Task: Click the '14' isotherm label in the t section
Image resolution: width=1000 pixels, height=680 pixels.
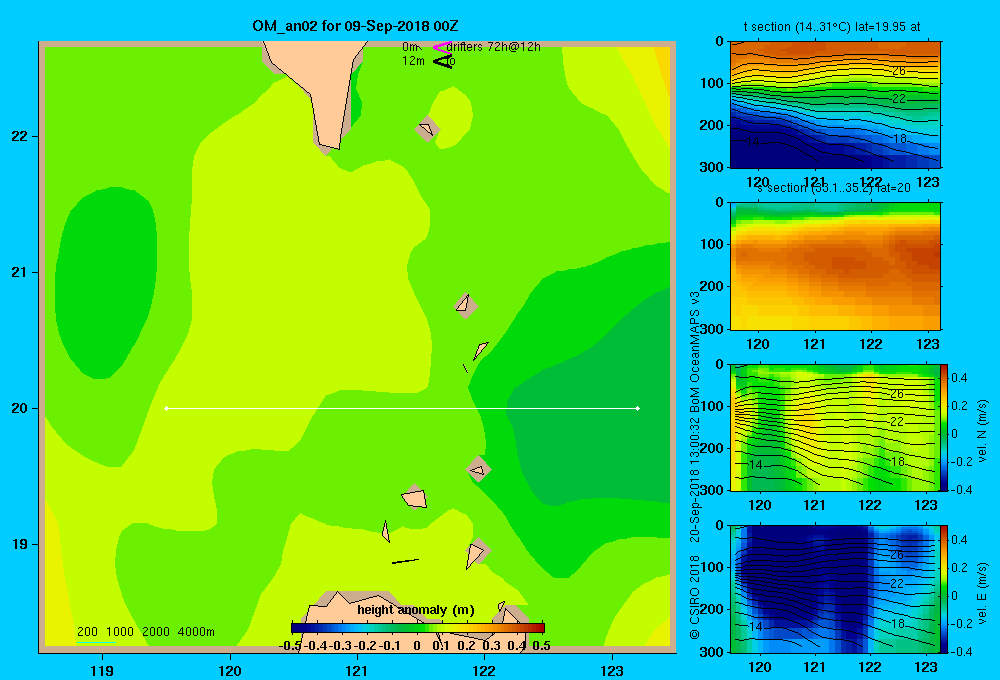Action: tap(753, 142)
